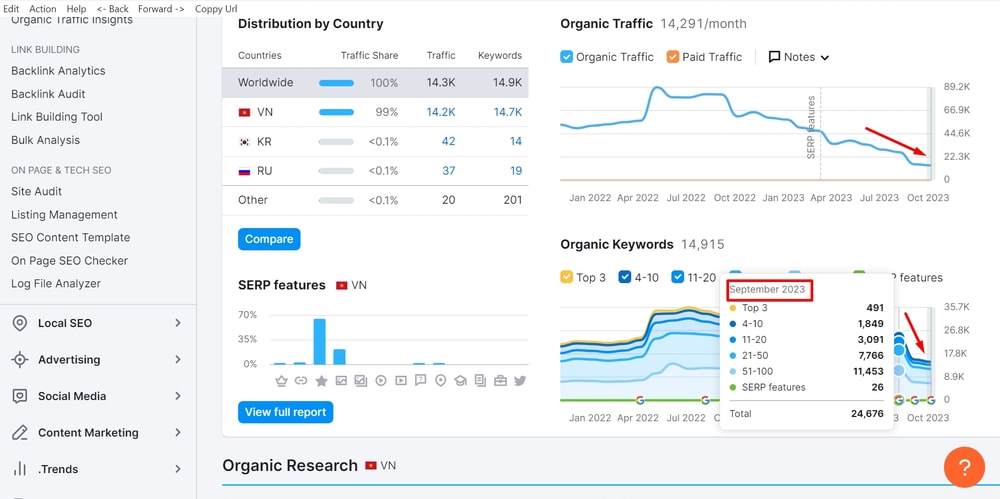The width and height of the screenshot is (1000, 499).
Task: Click the Social Media chat sidebar icon
Action: point(20,396)
